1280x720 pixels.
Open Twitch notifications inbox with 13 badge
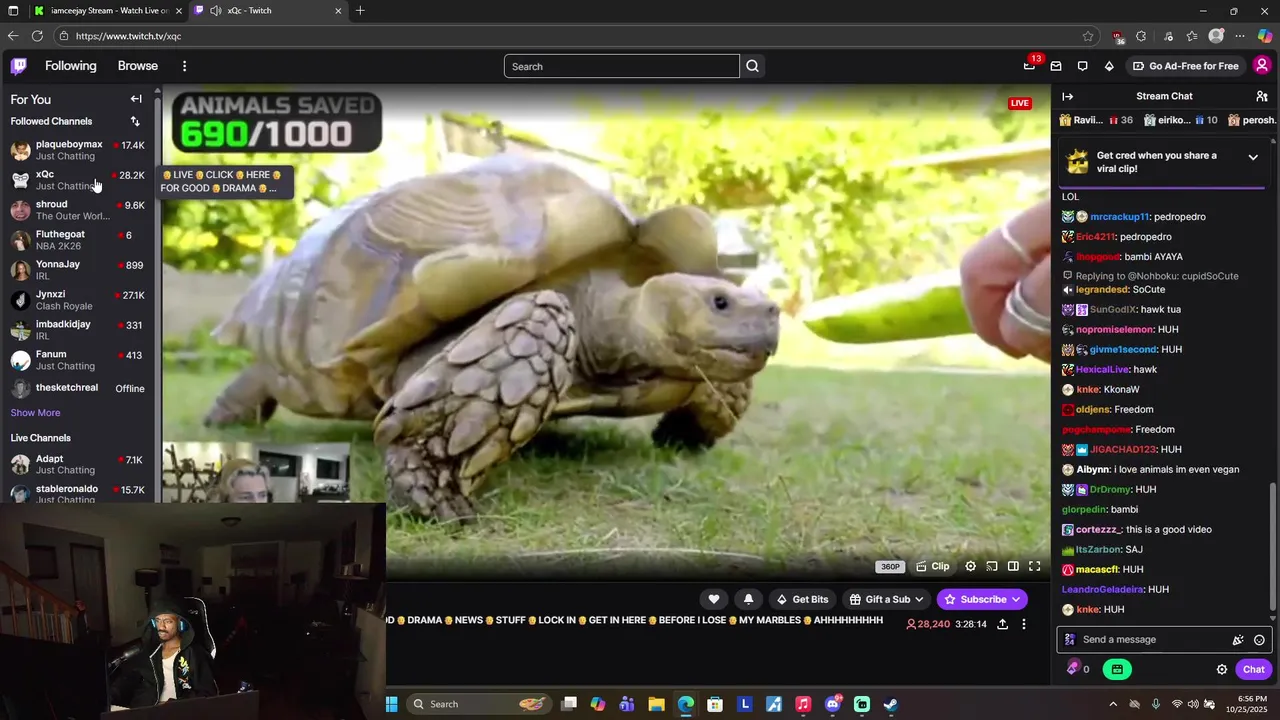1029,66
